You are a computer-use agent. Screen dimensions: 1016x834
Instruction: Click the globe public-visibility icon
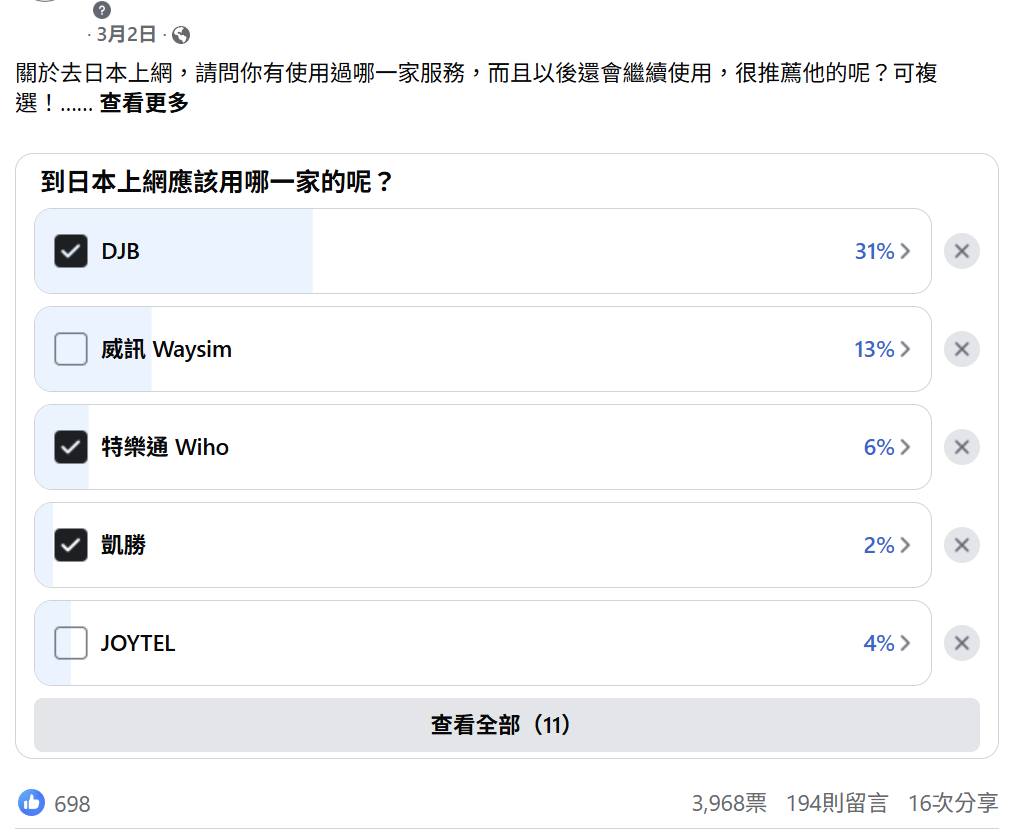pyautogui.click(x=181, y=35)
